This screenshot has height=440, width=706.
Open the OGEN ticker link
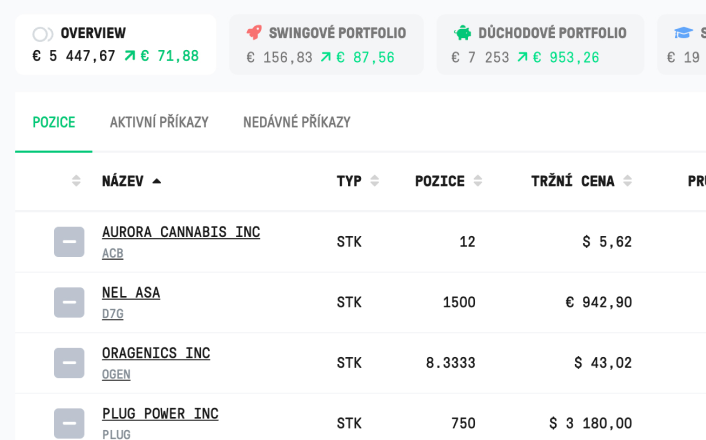tap(116, 374)
